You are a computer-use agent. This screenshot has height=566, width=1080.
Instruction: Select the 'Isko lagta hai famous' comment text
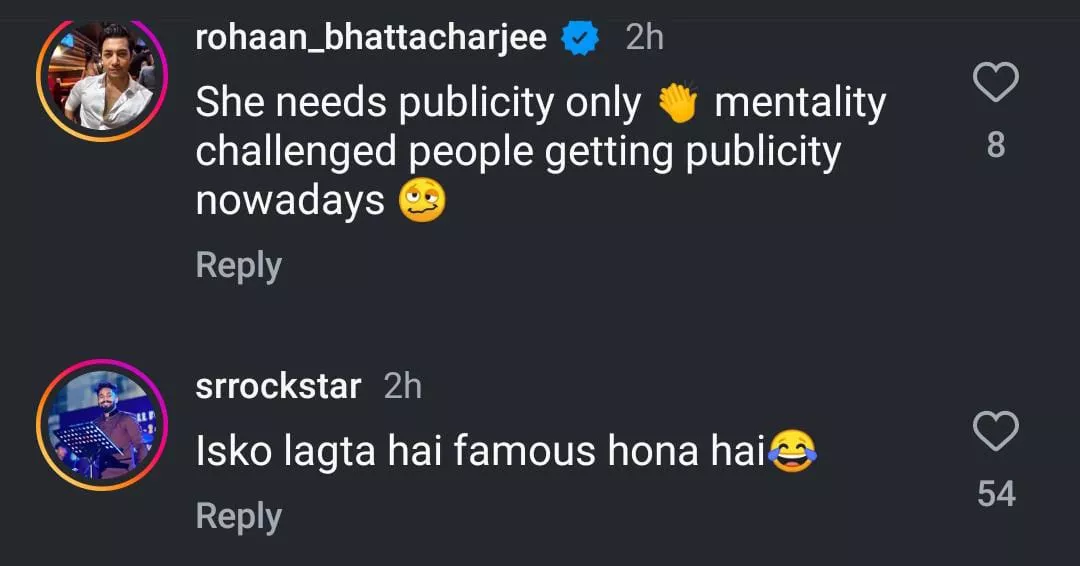[x=480, y=452]
